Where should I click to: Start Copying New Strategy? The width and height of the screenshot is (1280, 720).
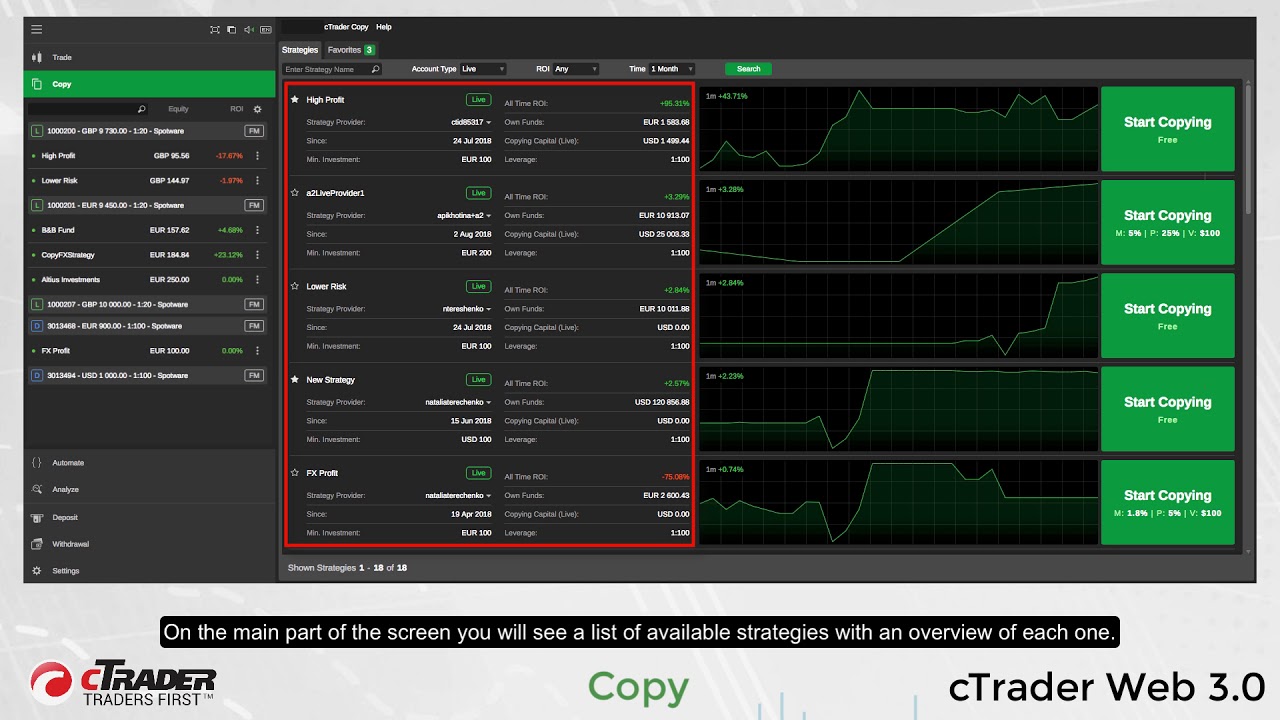point(1167,409)
